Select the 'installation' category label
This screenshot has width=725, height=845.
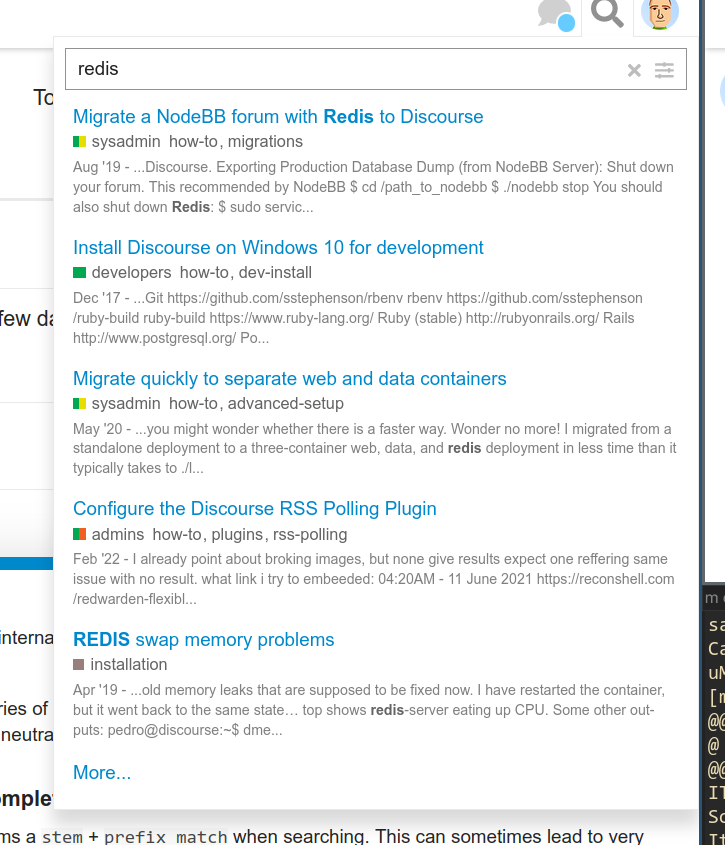tap(128, 664)
